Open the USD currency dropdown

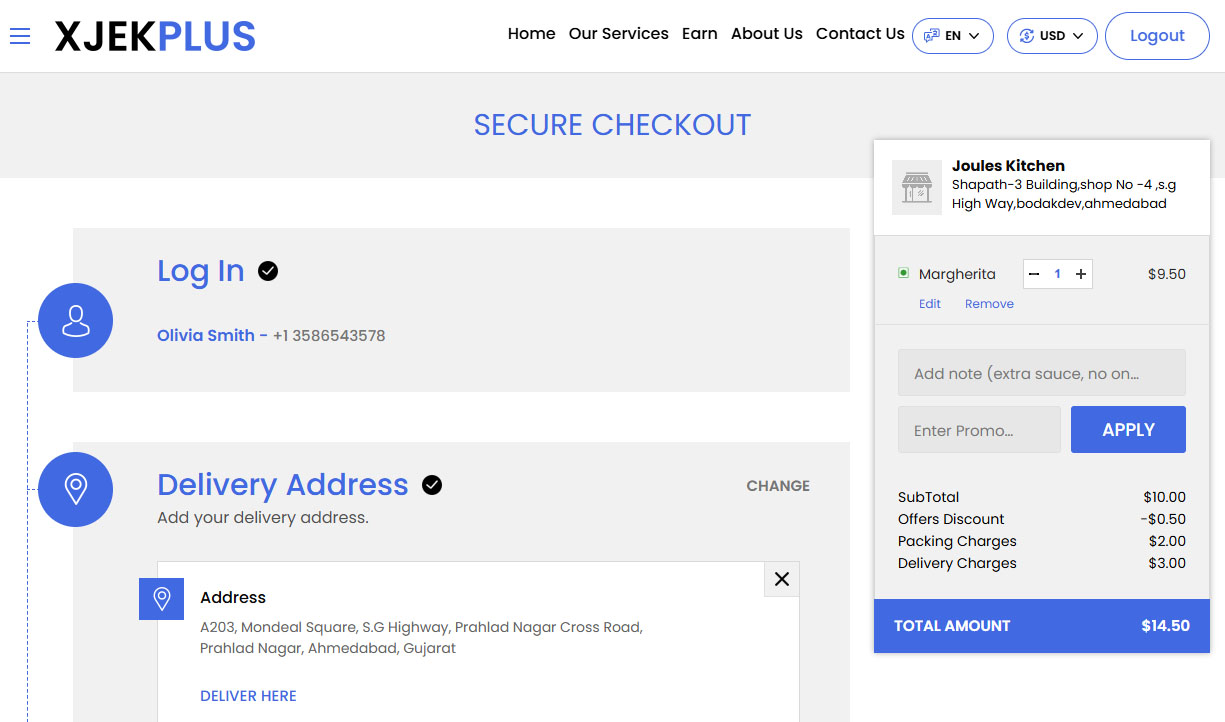pyautogui.click(x=1052, y=35)
